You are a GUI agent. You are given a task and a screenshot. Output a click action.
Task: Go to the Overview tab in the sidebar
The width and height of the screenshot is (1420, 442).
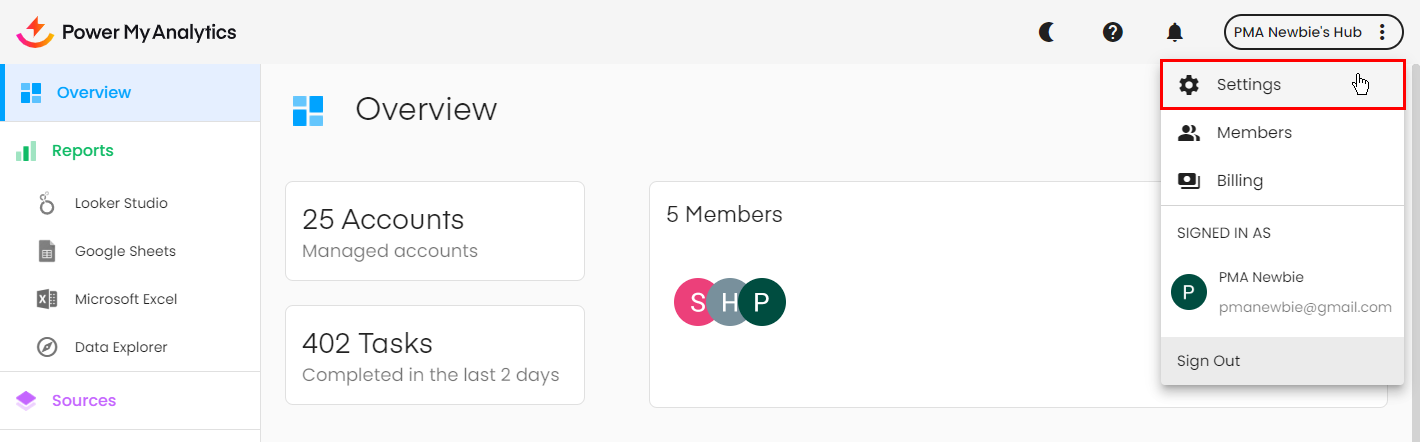point(93,93)
